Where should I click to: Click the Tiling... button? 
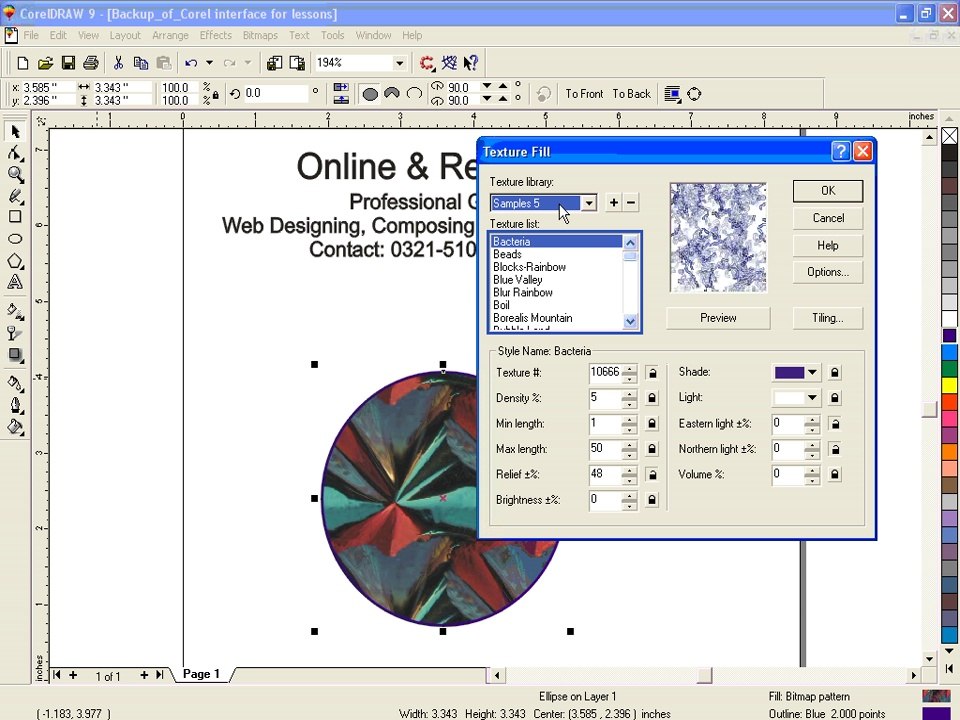point(828,318)
